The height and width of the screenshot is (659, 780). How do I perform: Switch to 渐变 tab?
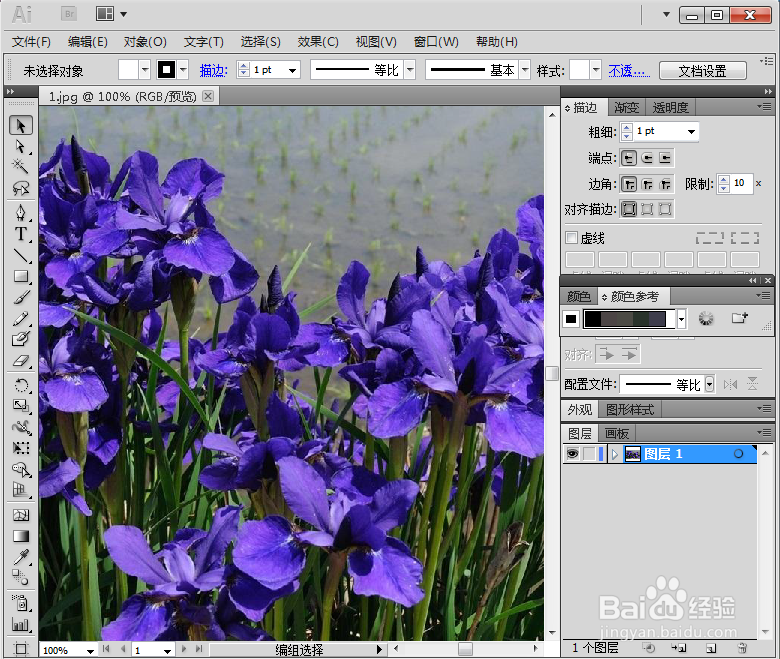pos(626,107)
